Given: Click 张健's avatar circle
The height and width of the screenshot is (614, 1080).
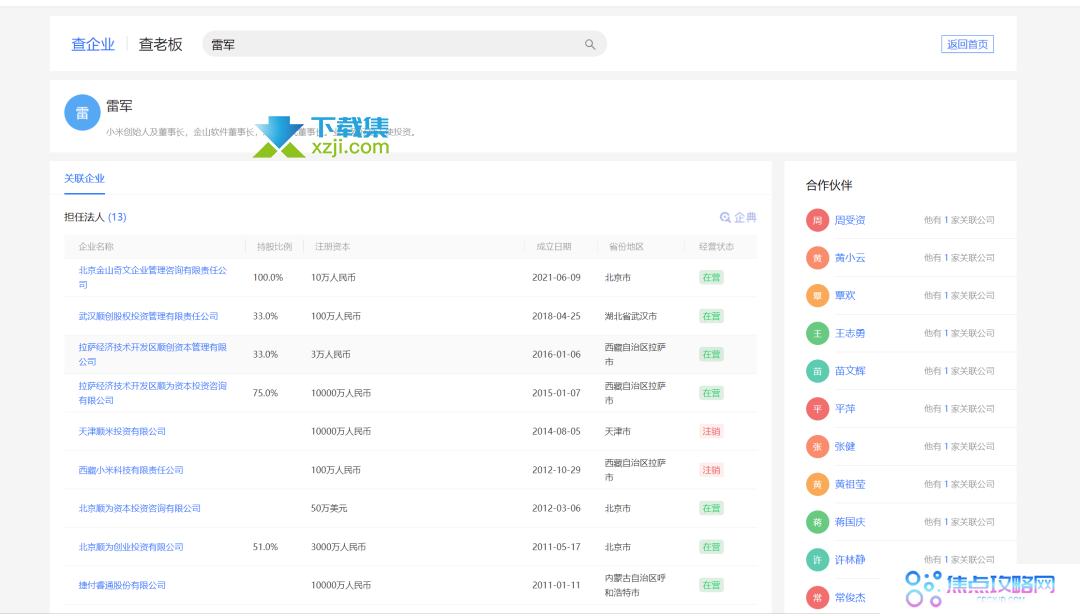Looking at the screenshot, I should pos(817,447).
